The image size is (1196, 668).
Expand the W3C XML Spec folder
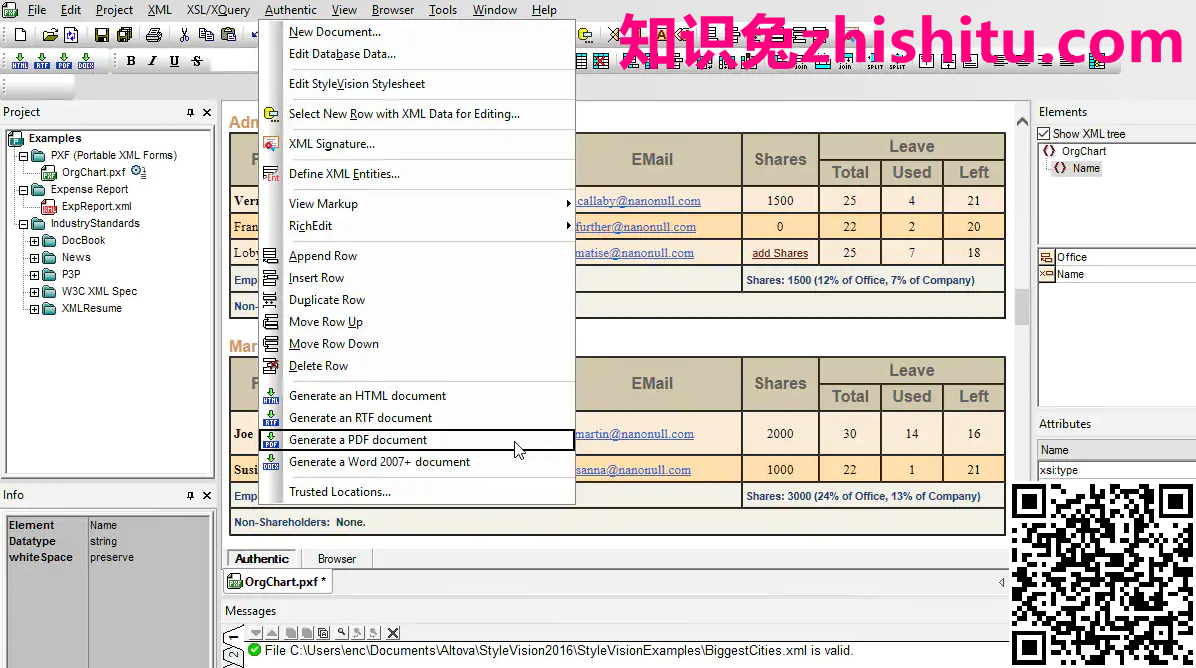34,292
